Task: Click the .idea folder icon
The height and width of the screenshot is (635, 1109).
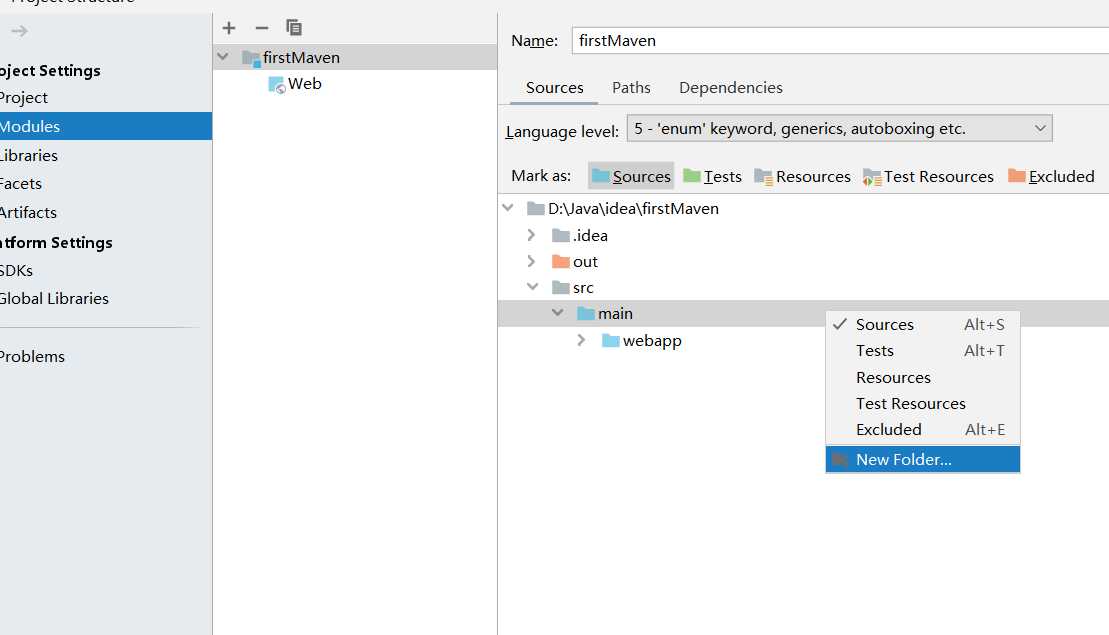Action: pos(561,235)
